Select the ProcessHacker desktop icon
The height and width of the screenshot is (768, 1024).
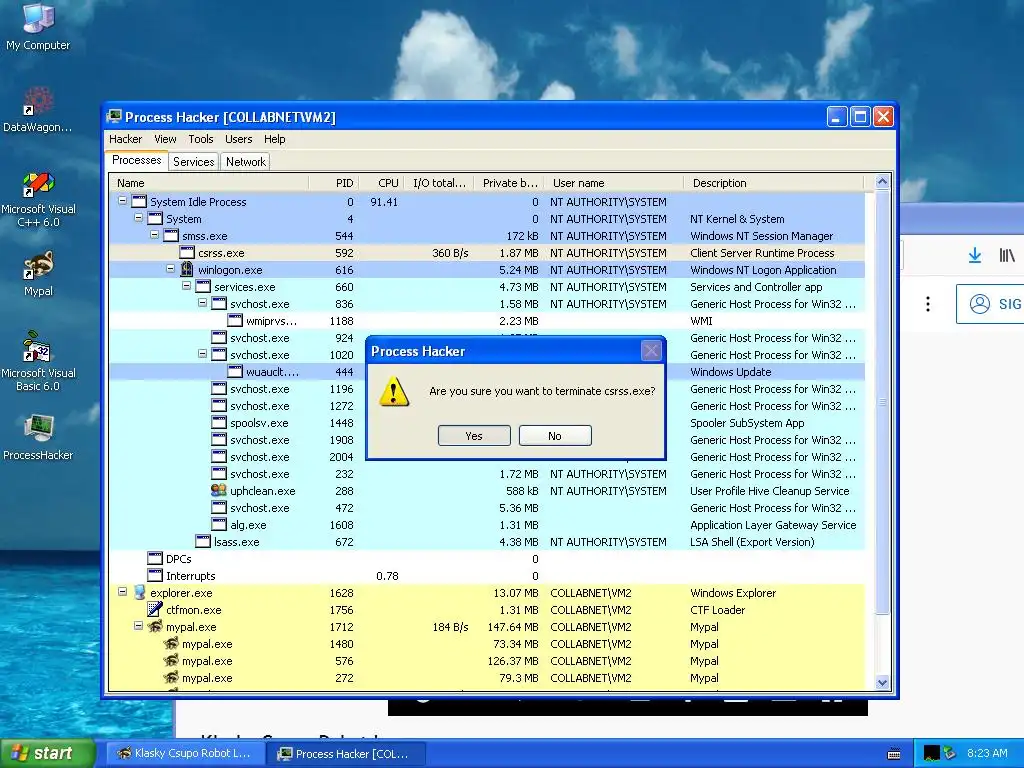[x=38, y=438]
